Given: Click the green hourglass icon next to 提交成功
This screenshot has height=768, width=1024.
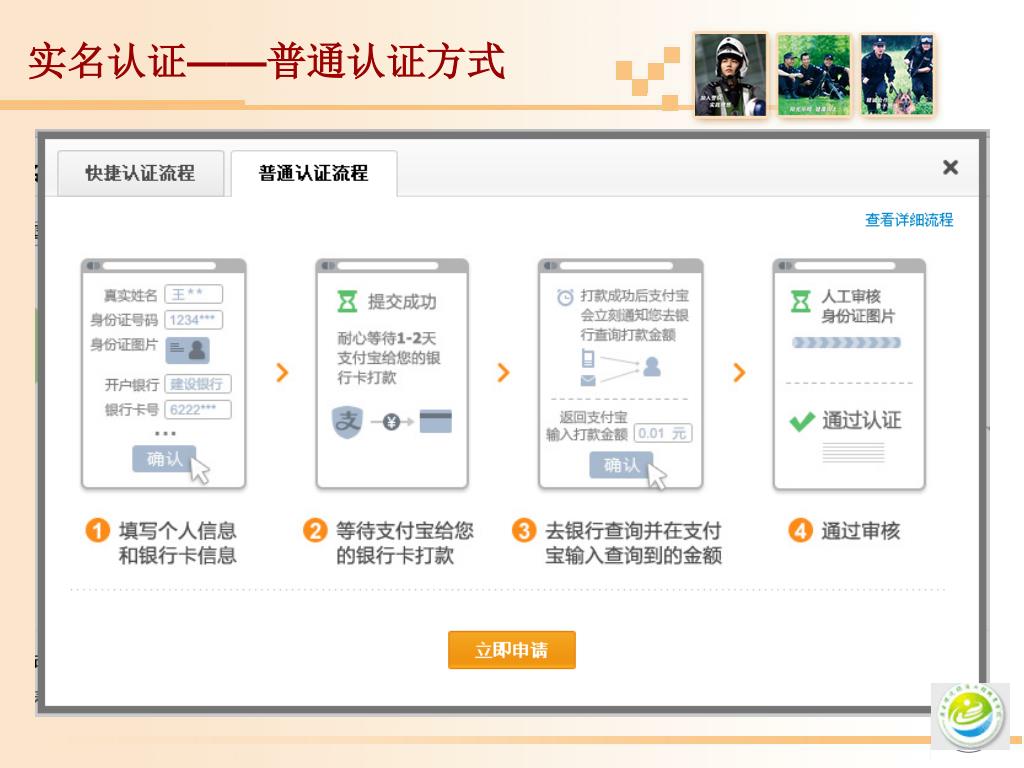Looking at the screenshot, I should click(x=347, y=302).
